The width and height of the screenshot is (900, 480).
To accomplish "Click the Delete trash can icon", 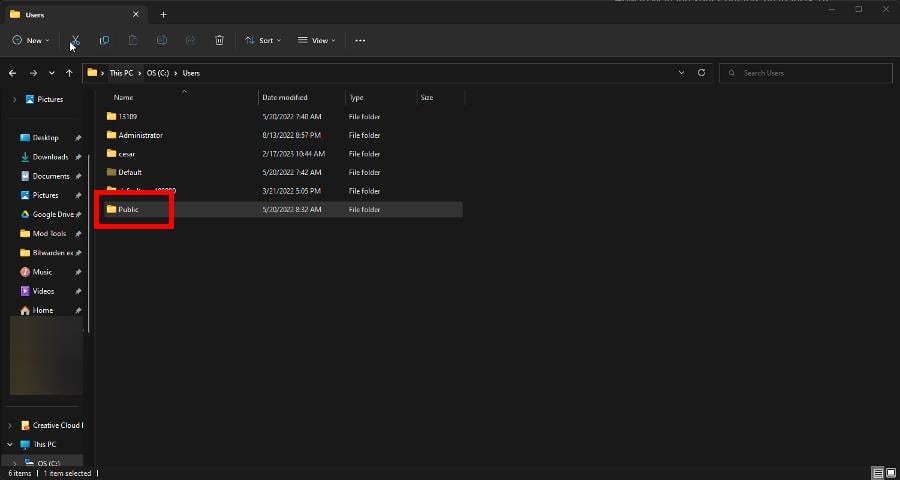I will pos(219,40).
